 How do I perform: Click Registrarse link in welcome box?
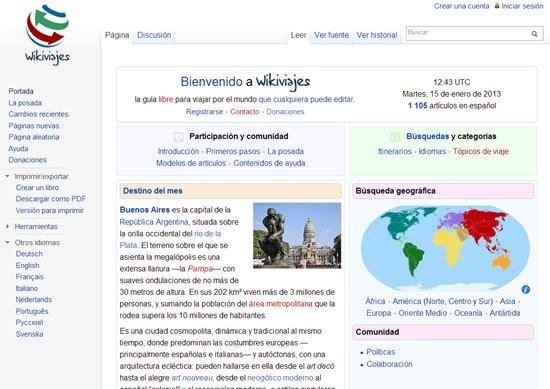tap(204, 112)
